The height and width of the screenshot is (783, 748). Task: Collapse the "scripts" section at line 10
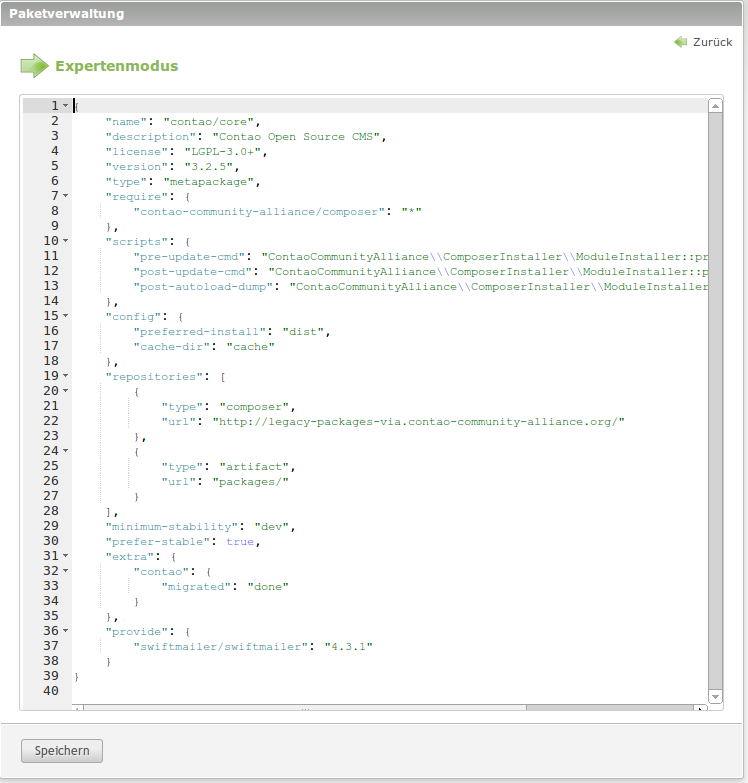65,241
